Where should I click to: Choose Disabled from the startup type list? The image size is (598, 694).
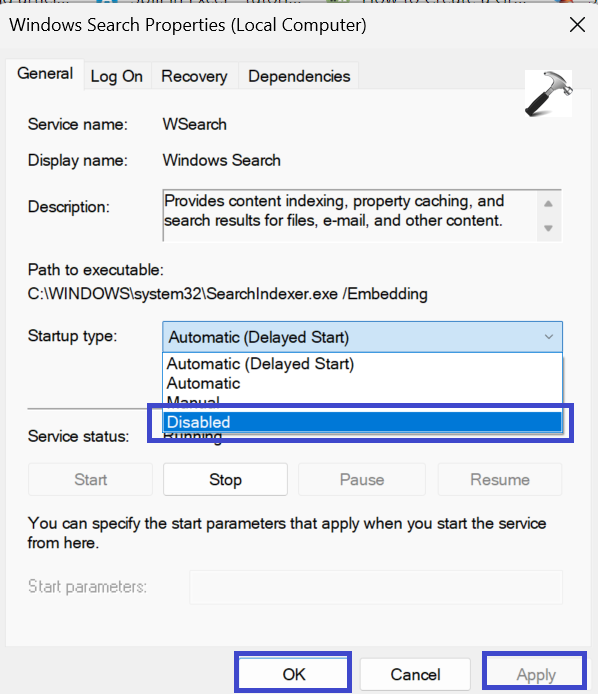pos(363,422)
